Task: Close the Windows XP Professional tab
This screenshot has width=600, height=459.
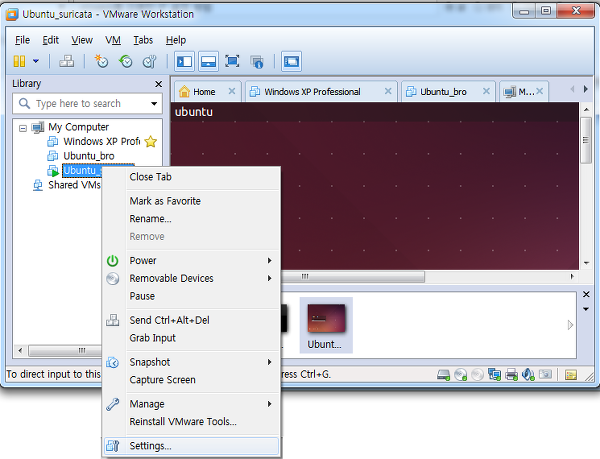Action: click(388, 91)
